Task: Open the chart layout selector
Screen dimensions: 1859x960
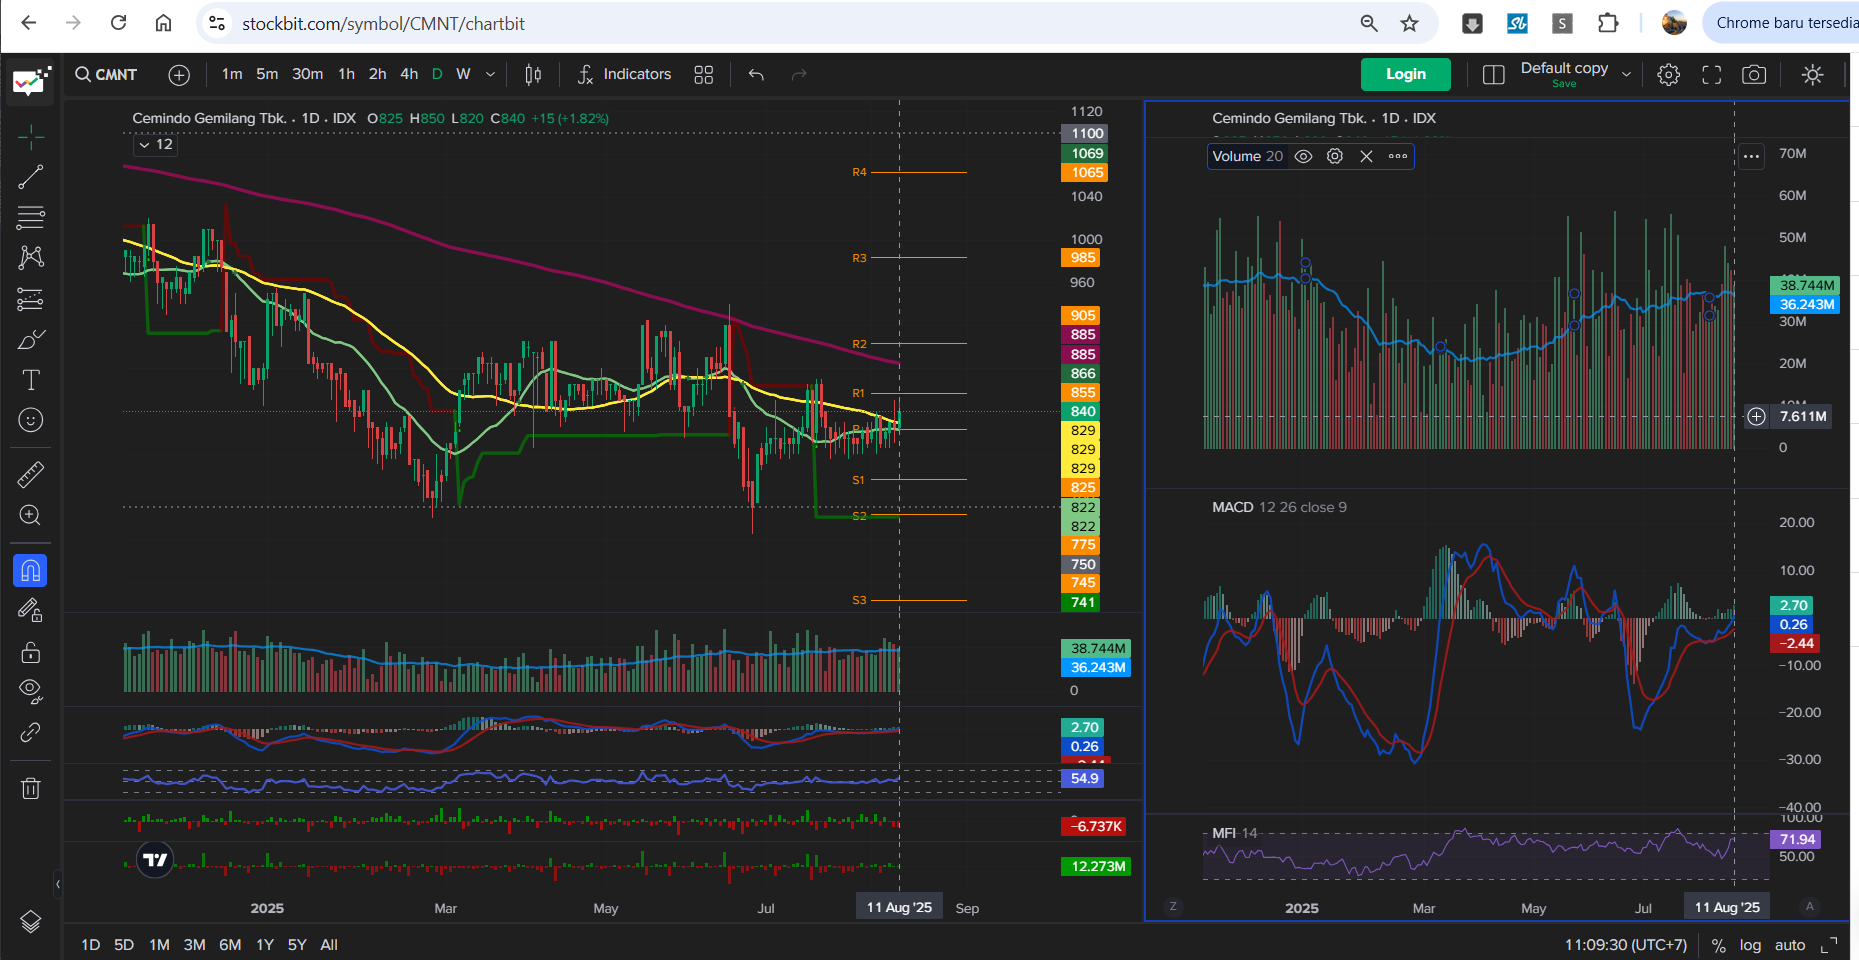Action: 1493,74
